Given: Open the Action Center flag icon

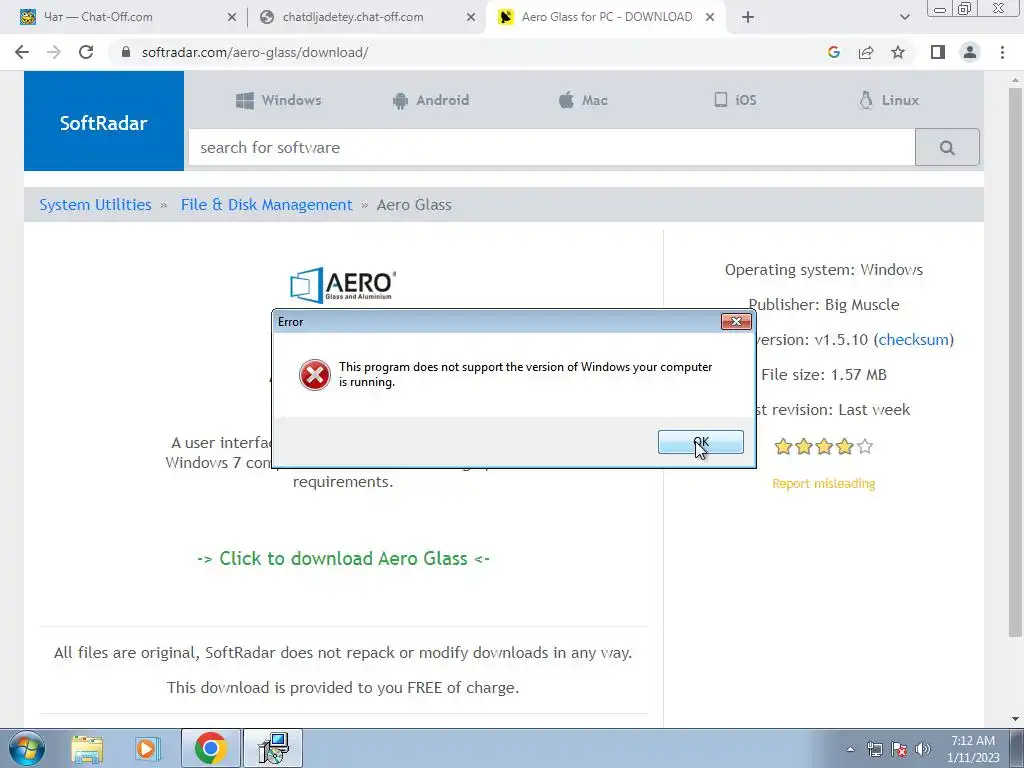Looking at the screenshot, I should (899, 749).
